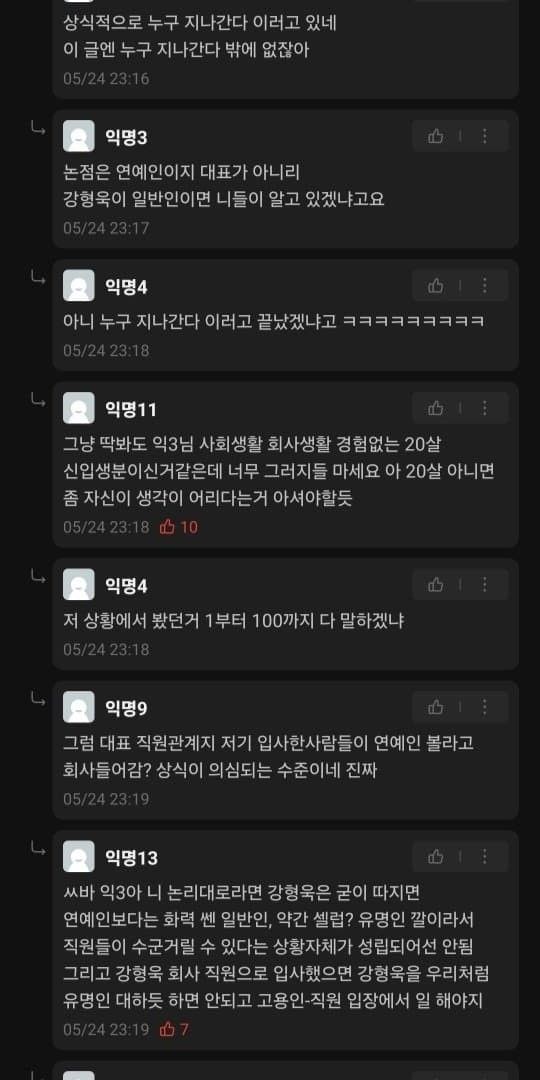The height and width of the screenshot is (1080, 540).
Task: Tap 익명13's profile avatar
Action: coord(79,856)
